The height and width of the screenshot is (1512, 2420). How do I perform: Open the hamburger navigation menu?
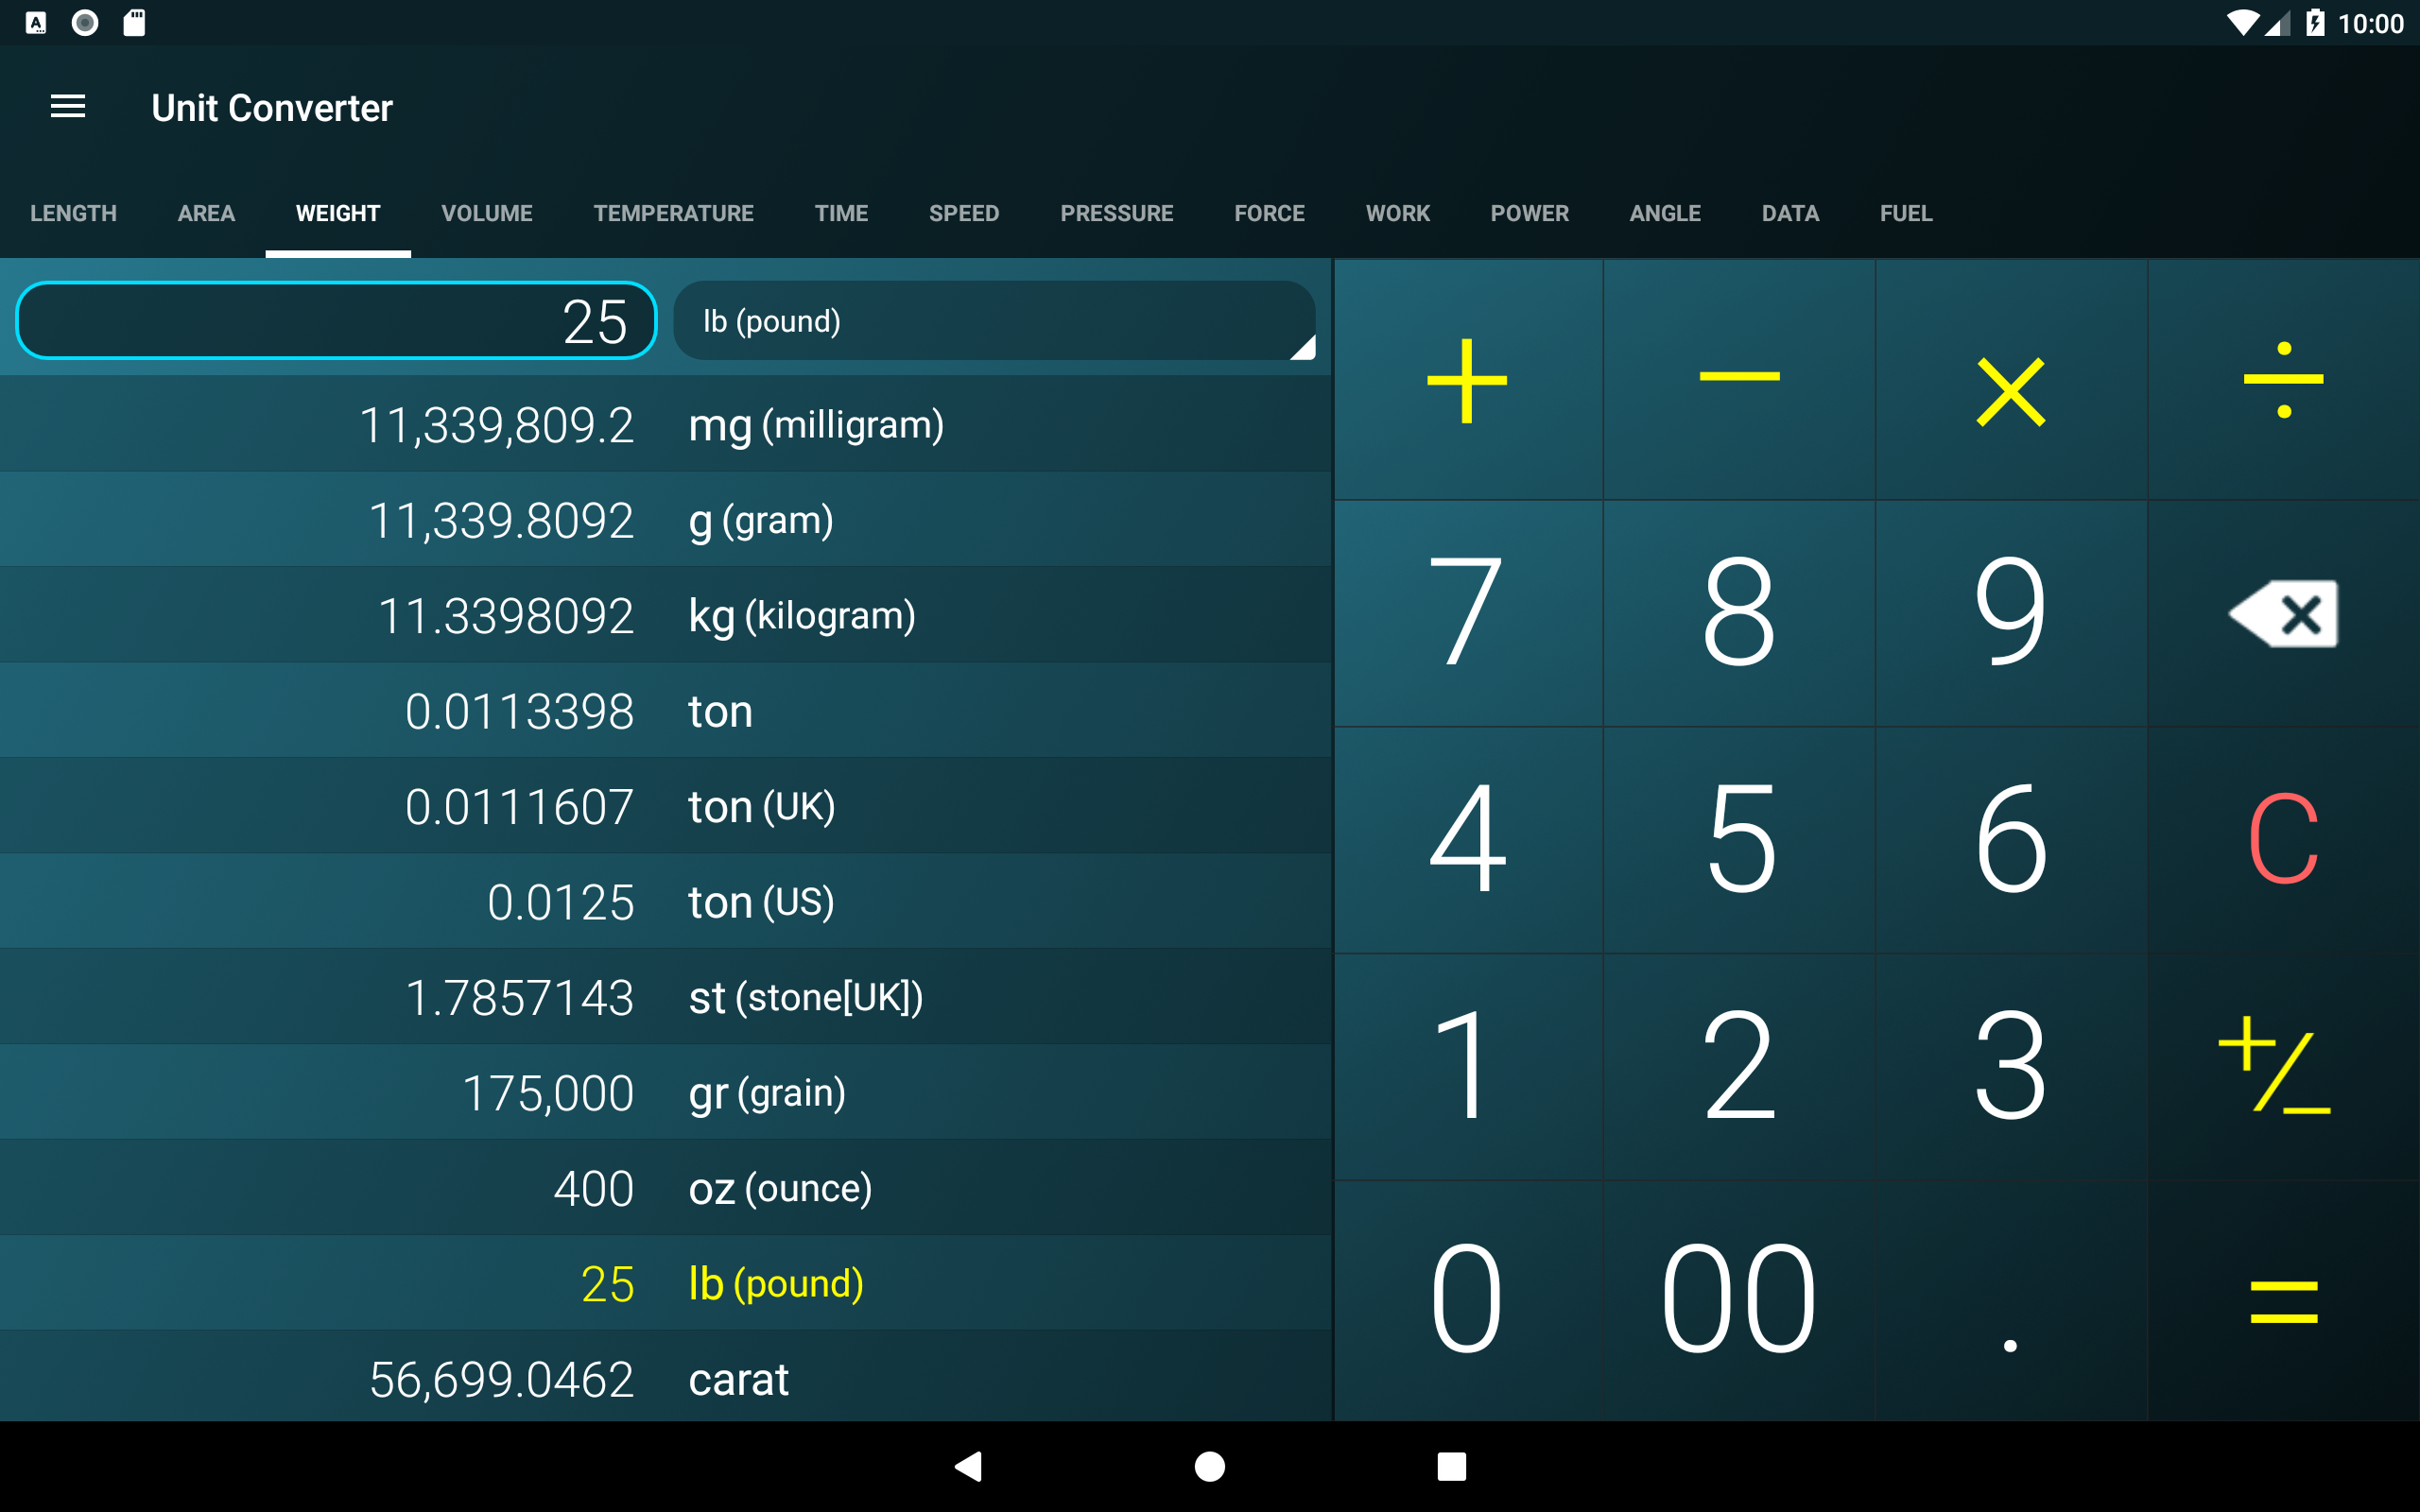pyautogui.click(x=68, y=107)
